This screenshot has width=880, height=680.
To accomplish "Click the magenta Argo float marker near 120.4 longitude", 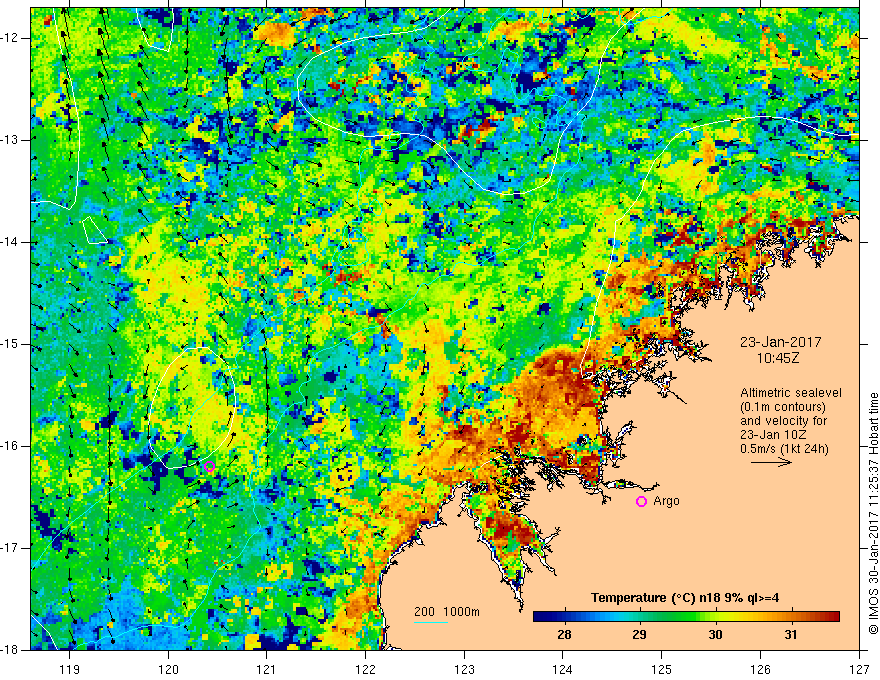I will (210, 466).
